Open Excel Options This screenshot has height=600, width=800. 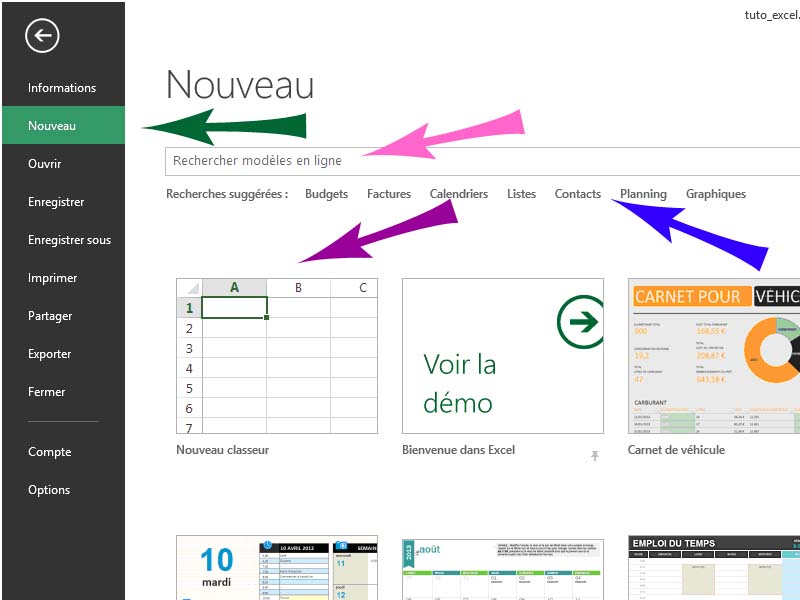(49, 490)
